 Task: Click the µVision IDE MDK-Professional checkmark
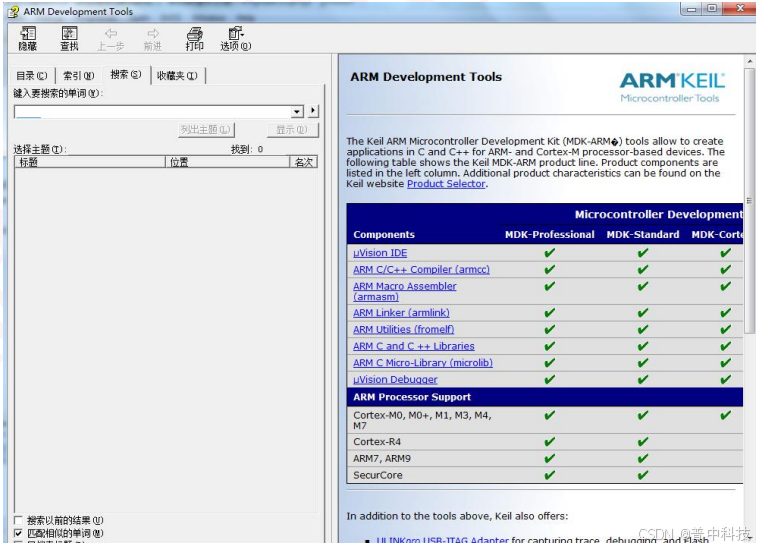click(x=549, y=253)
